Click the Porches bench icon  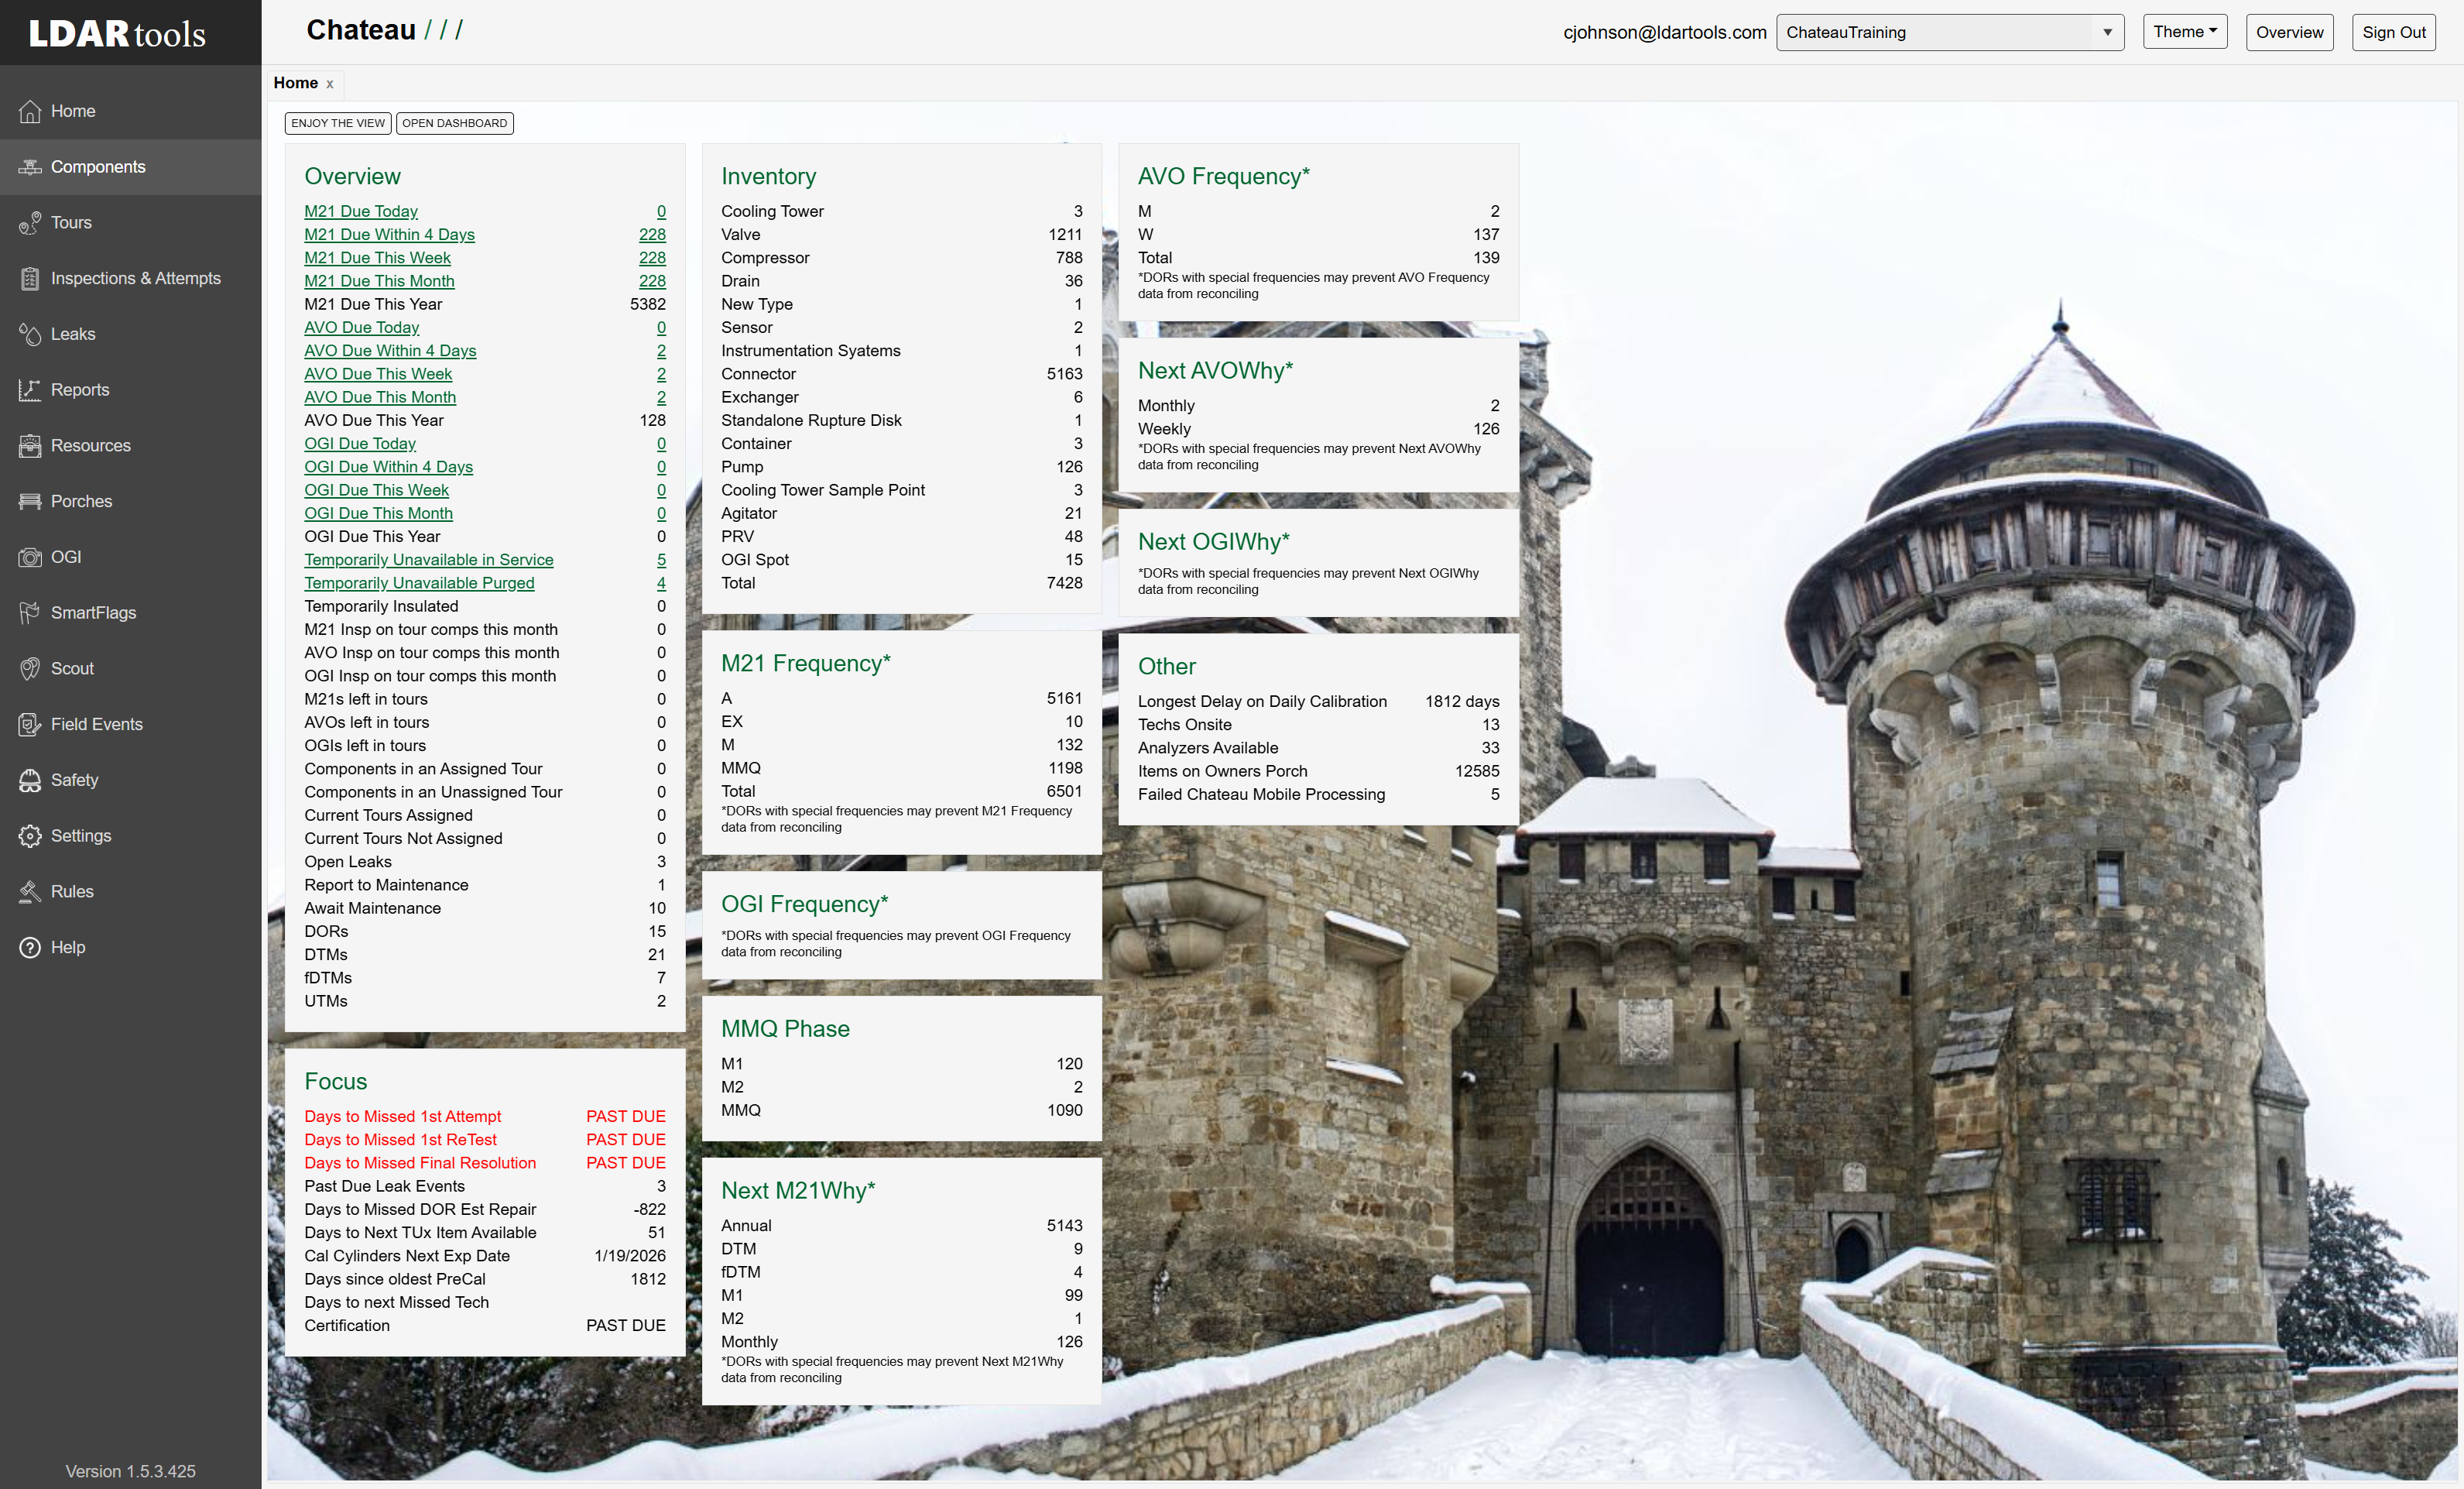30,502
